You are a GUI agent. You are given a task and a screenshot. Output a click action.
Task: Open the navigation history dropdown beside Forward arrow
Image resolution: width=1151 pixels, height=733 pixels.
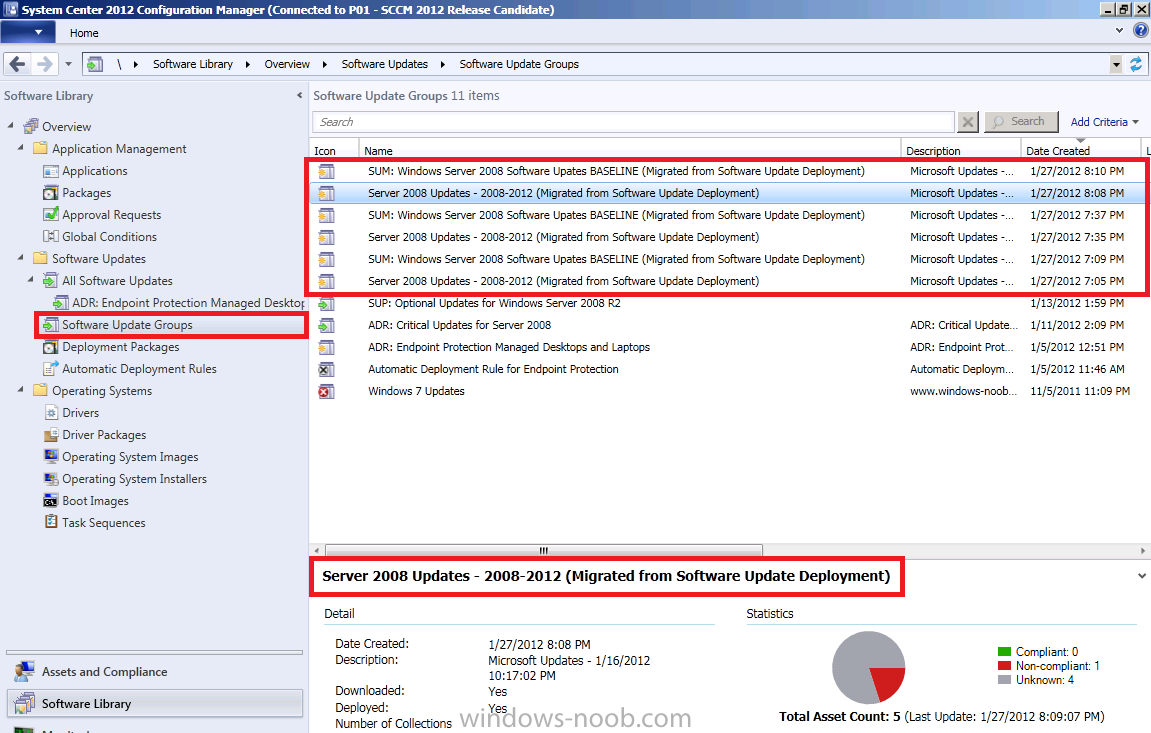[68, 65]
